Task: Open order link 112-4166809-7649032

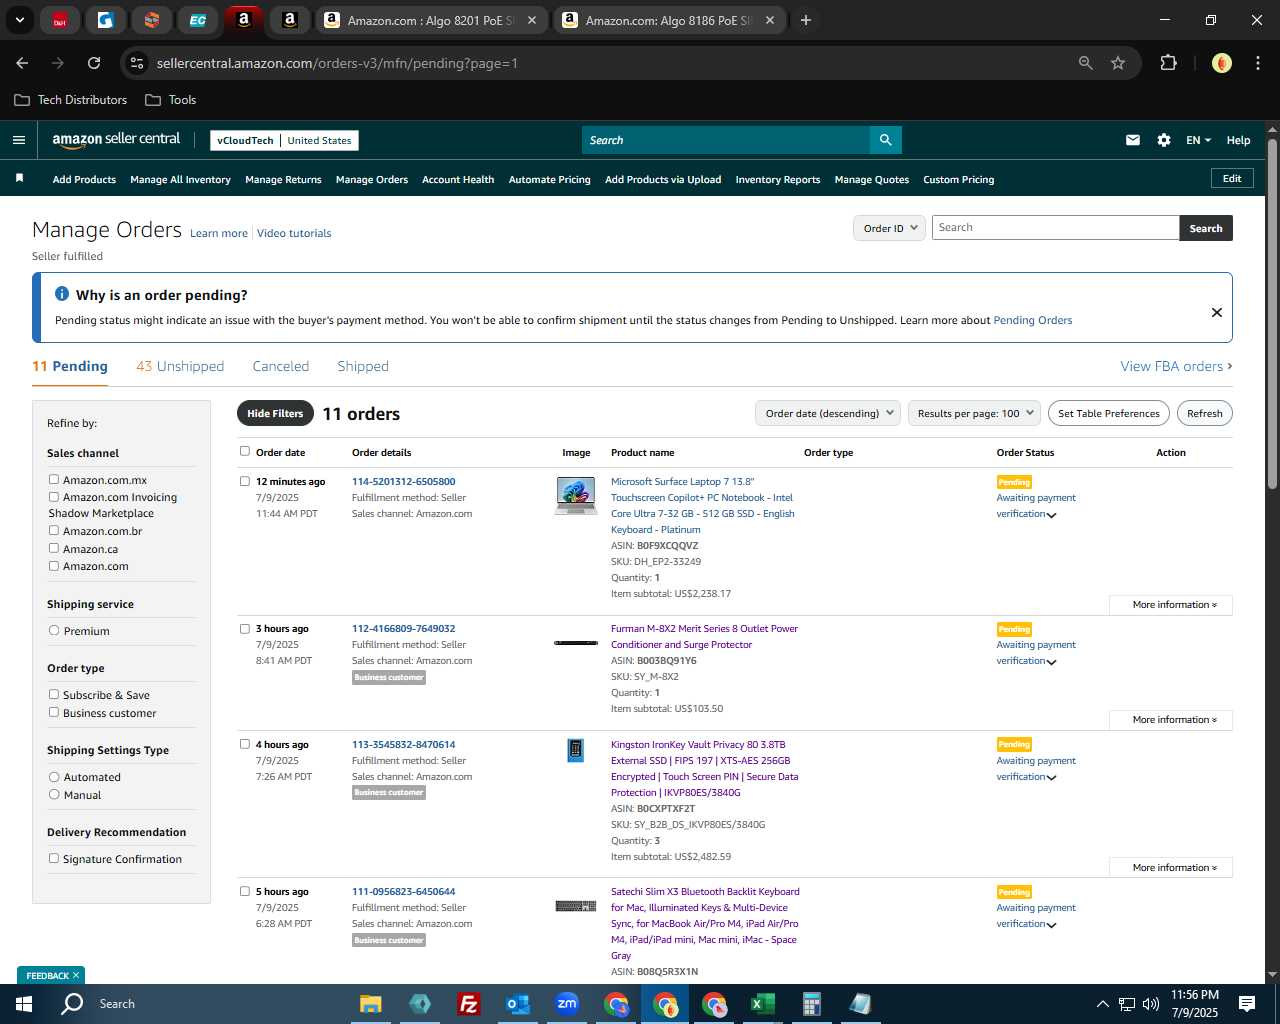Action: pos(403,629)
